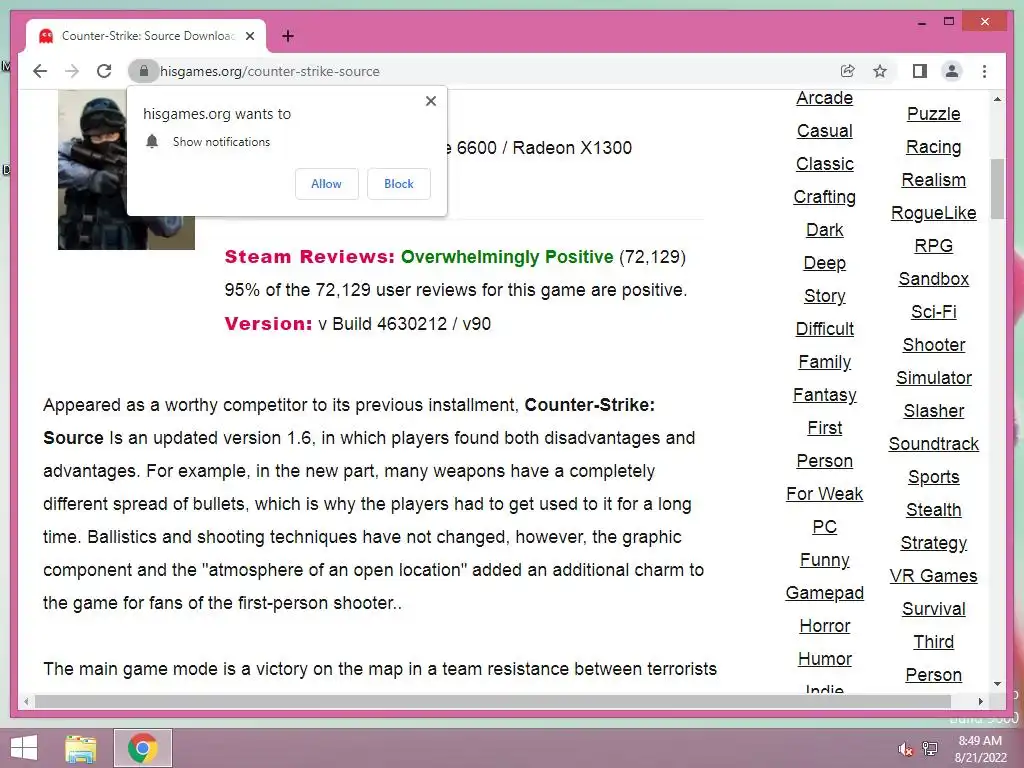
Task: Open the Fantasy category link
Action: 824,394
